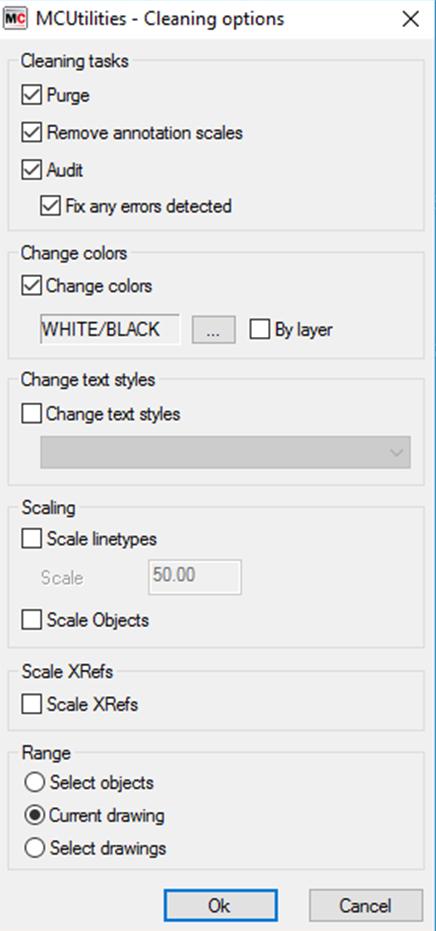Toggle the Change colors checkbox
436x931 pixels.
coord(31,286)
